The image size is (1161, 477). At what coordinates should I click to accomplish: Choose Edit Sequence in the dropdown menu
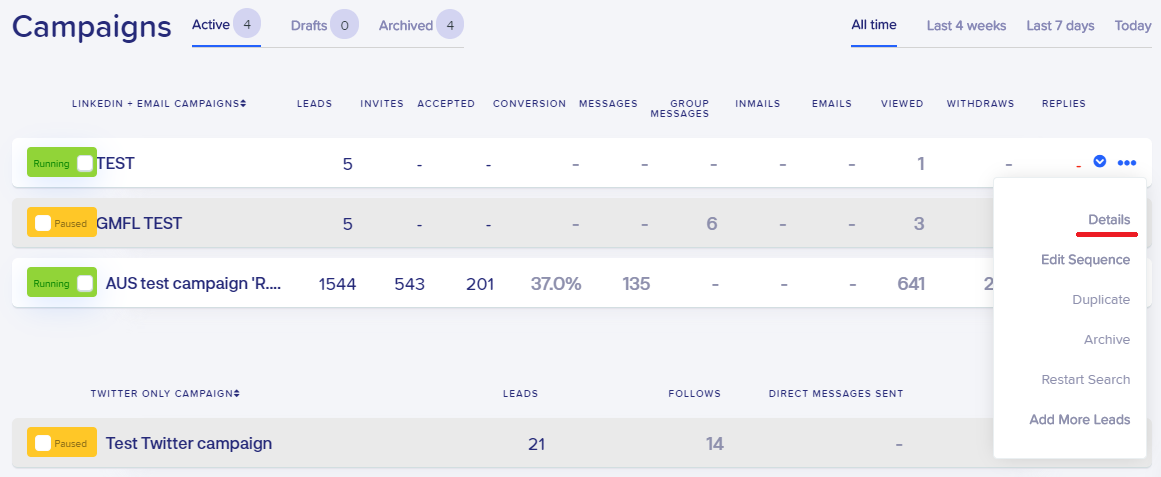[1085, 259]
